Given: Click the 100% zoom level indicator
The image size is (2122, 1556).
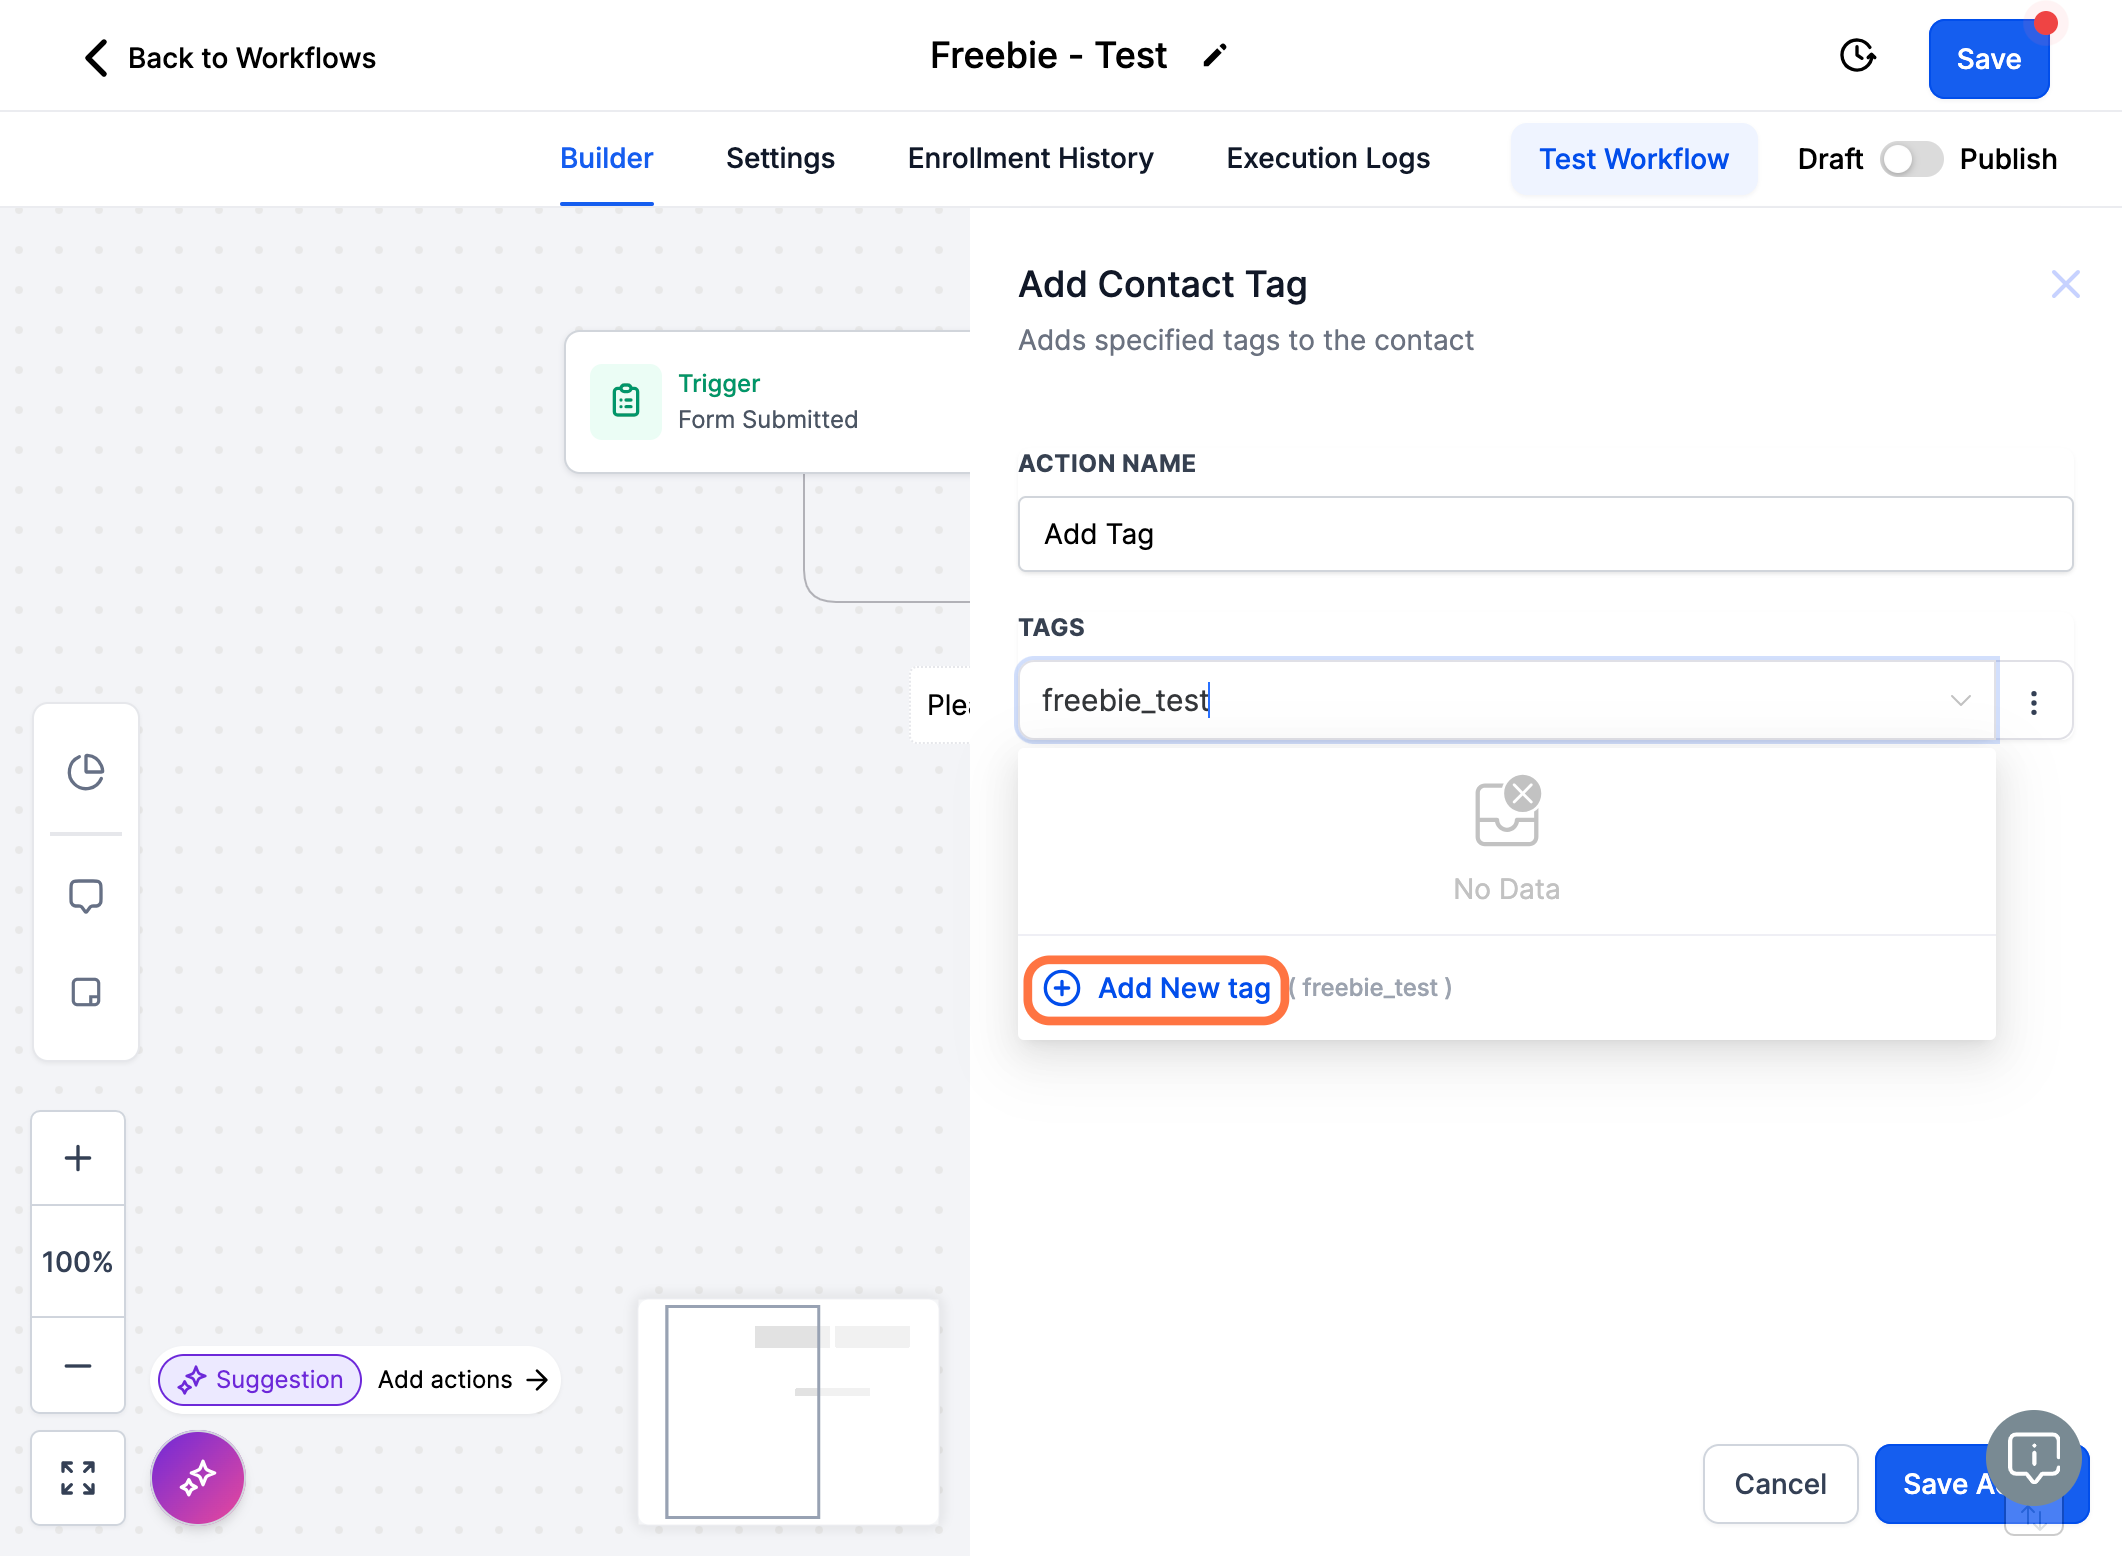Looking at the screenshot, I should tap(78, 1262).
